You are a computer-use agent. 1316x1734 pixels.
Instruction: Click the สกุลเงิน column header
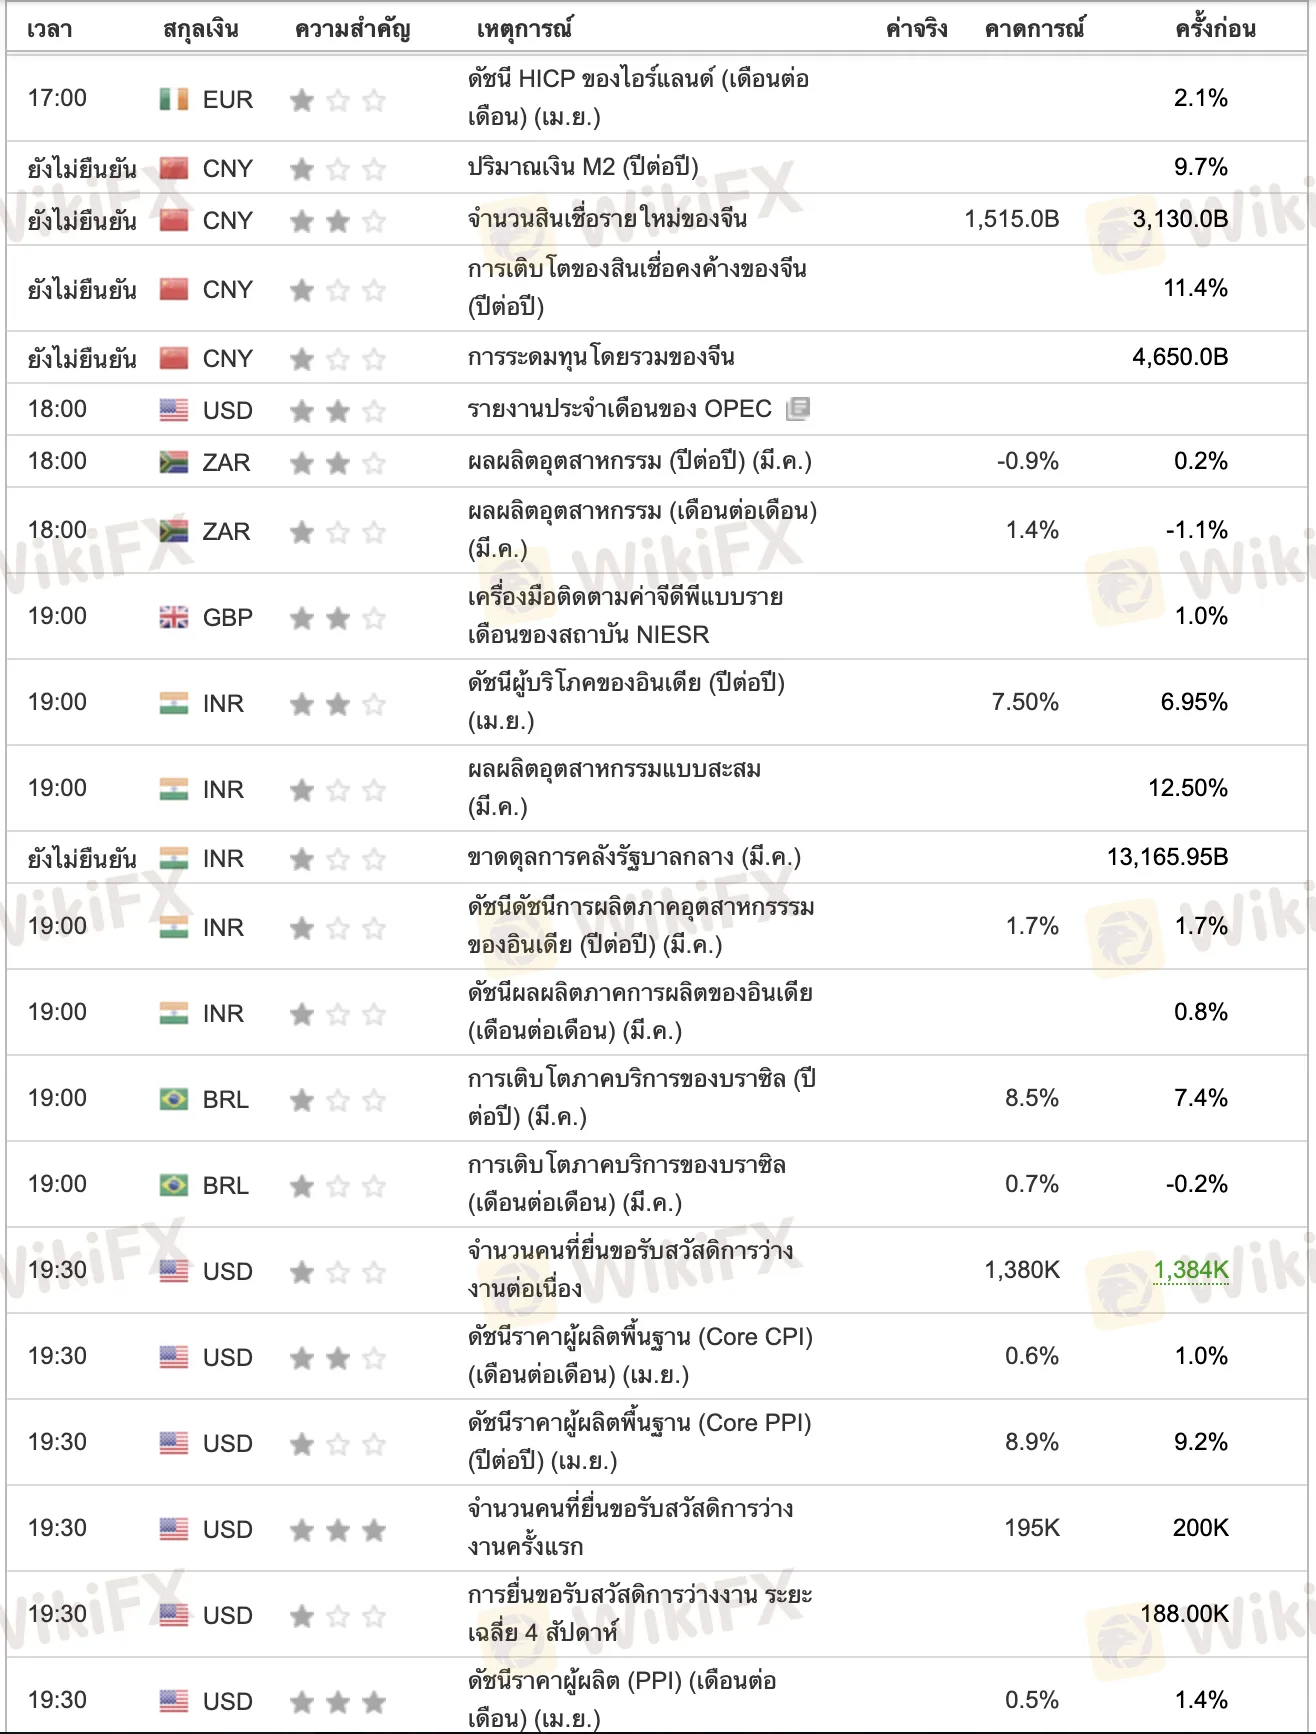[x=201, y=29]
